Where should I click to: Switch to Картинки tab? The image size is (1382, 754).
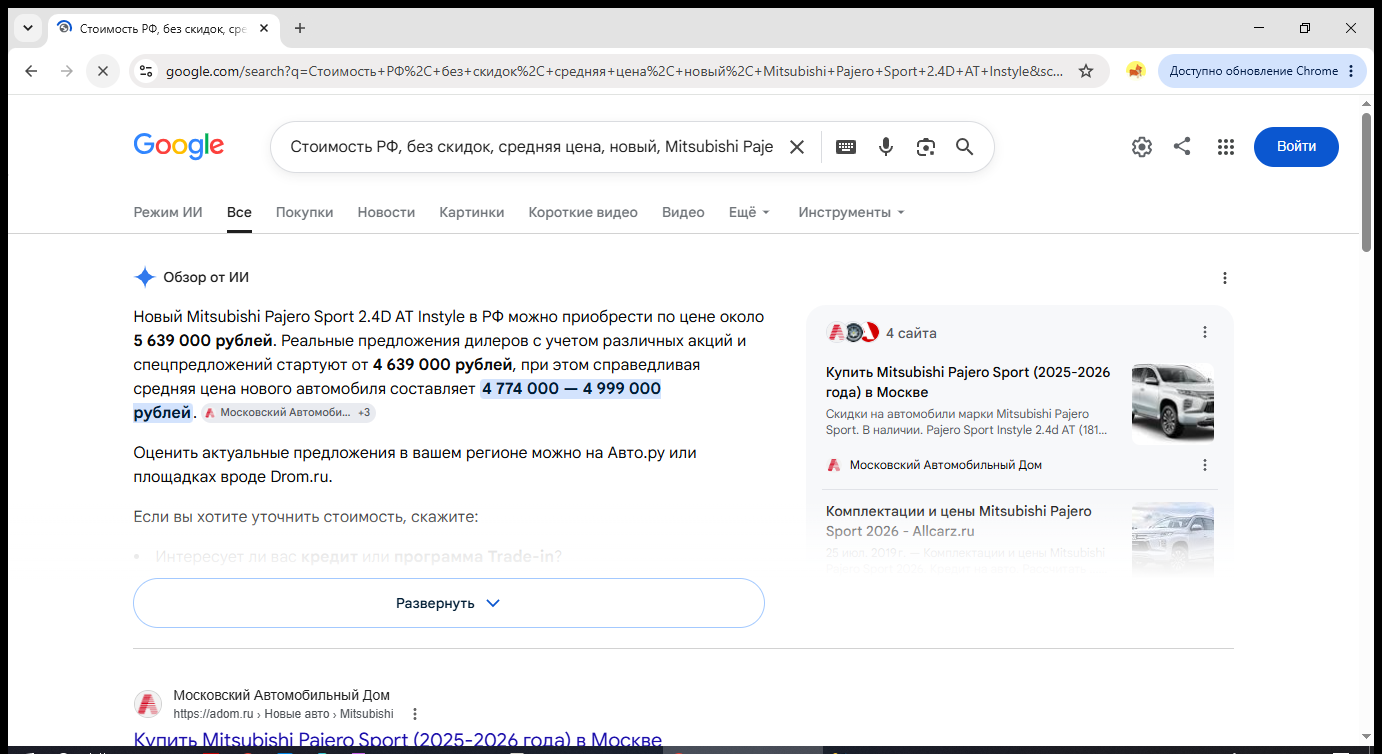coord(472,212)
